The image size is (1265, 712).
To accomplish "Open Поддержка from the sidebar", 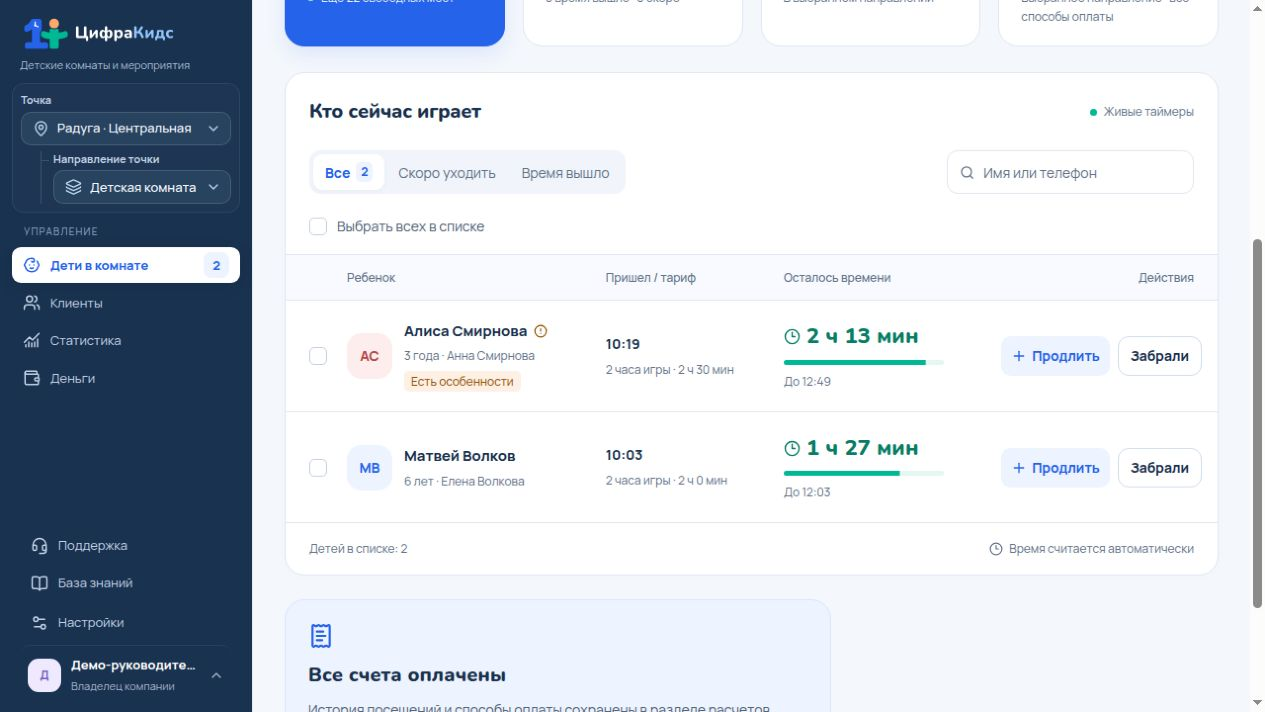I will pyautogui.click(x=126, y=546).
